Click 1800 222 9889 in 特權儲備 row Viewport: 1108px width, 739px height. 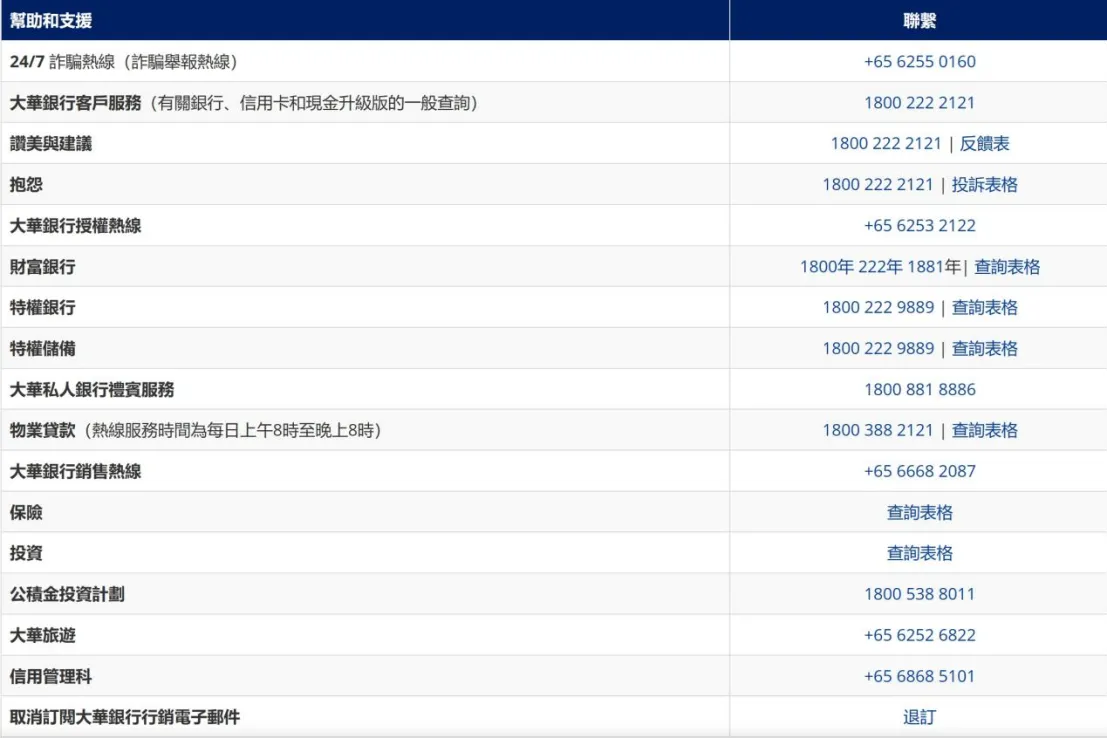pos(878,348)
